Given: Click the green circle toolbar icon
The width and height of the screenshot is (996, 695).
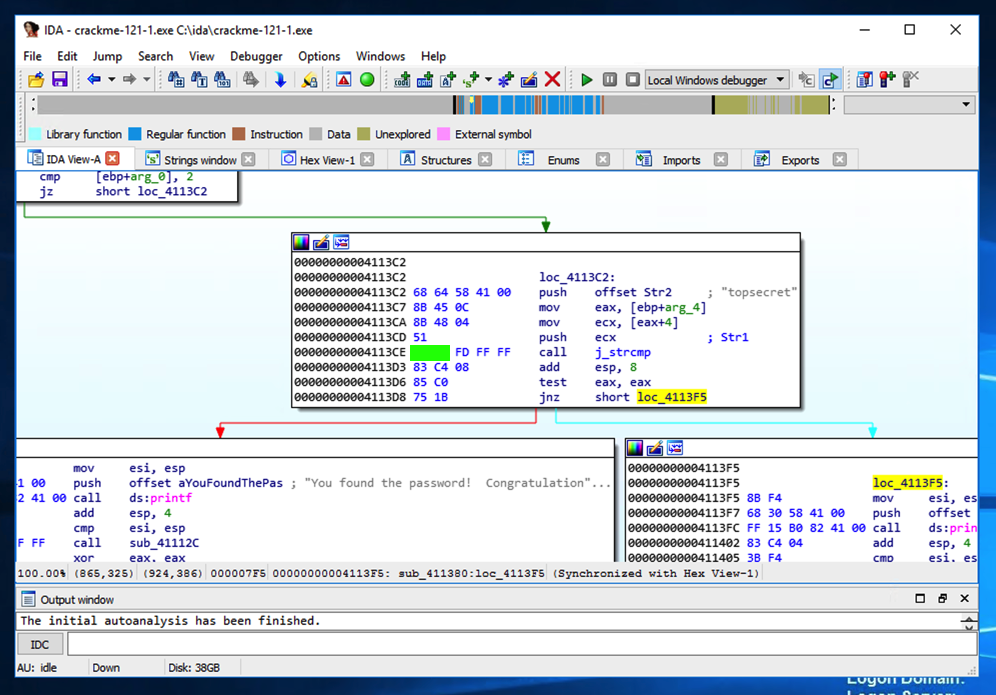Looking at the screenshot, I should pos(367,80).
